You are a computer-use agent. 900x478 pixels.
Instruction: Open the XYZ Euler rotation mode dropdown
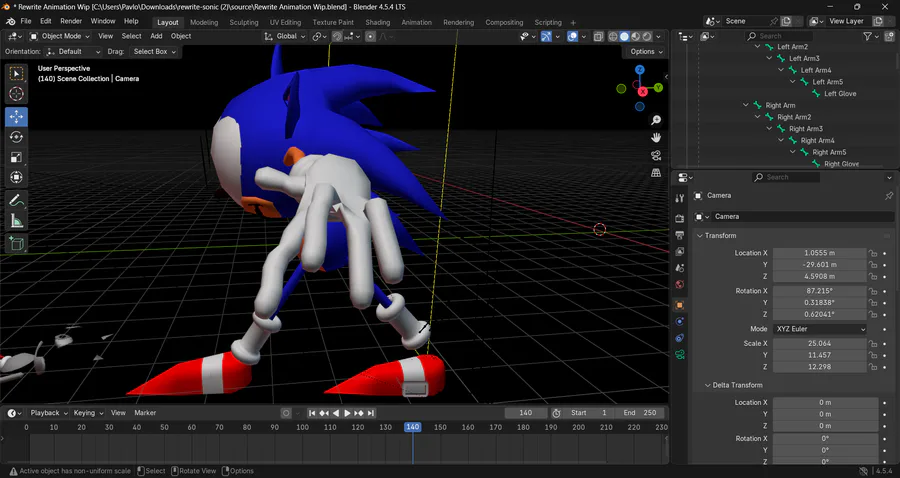pyautogui.click(x=820, y=329)
